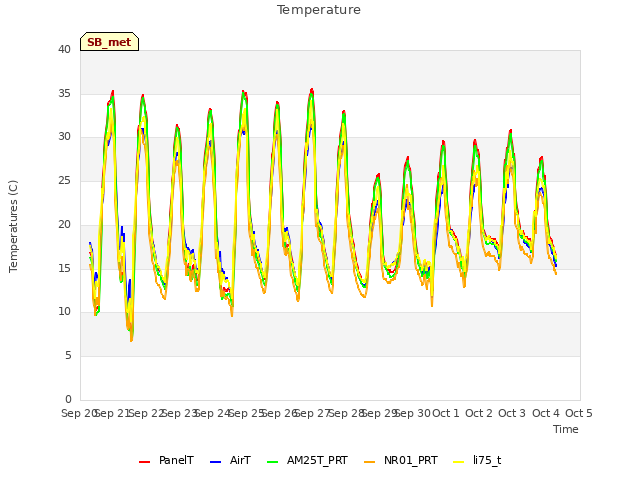Click the 10 y-axis tick label
Viewport: 640px width, 480px height.
64,312
